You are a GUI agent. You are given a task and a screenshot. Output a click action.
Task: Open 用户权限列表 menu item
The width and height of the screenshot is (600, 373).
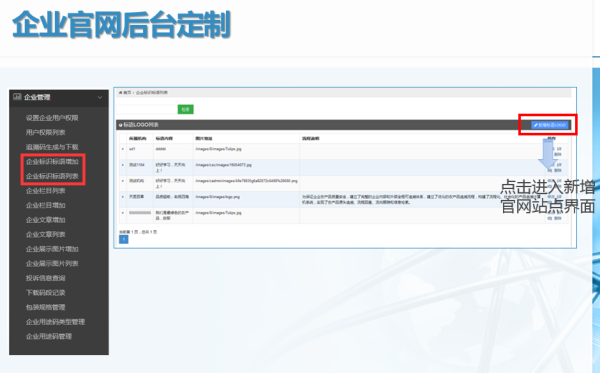46,132
